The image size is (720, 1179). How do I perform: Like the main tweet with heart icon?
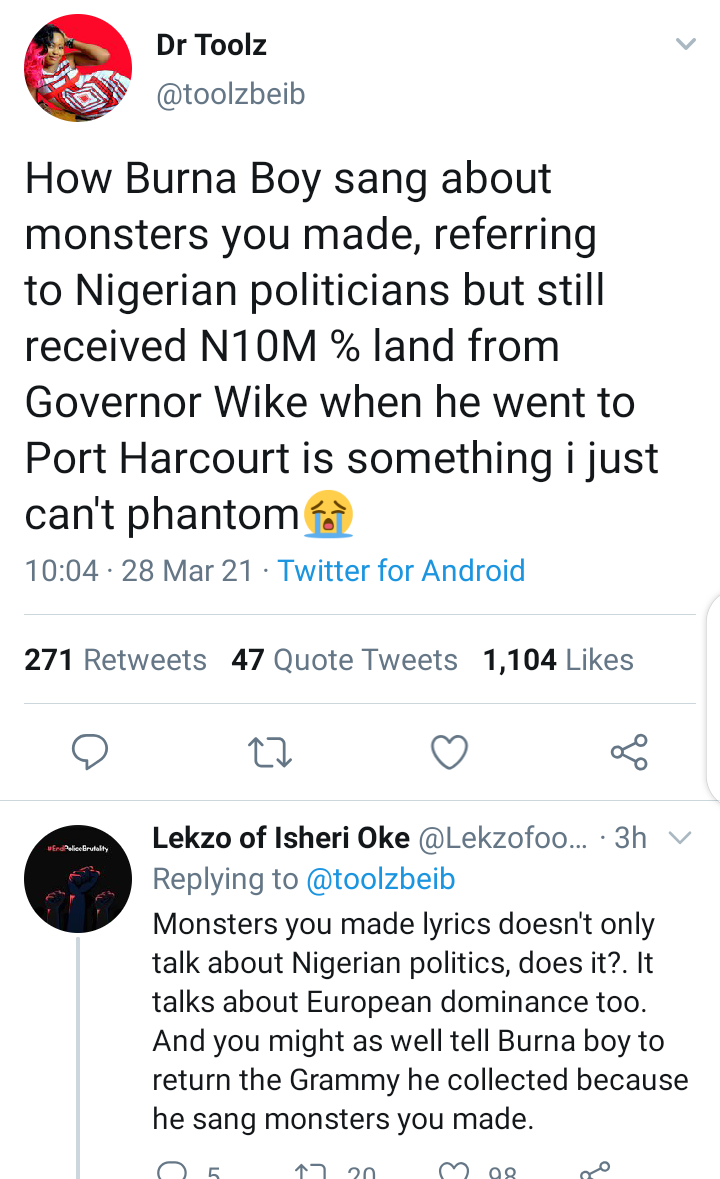(x=449, y=752)
